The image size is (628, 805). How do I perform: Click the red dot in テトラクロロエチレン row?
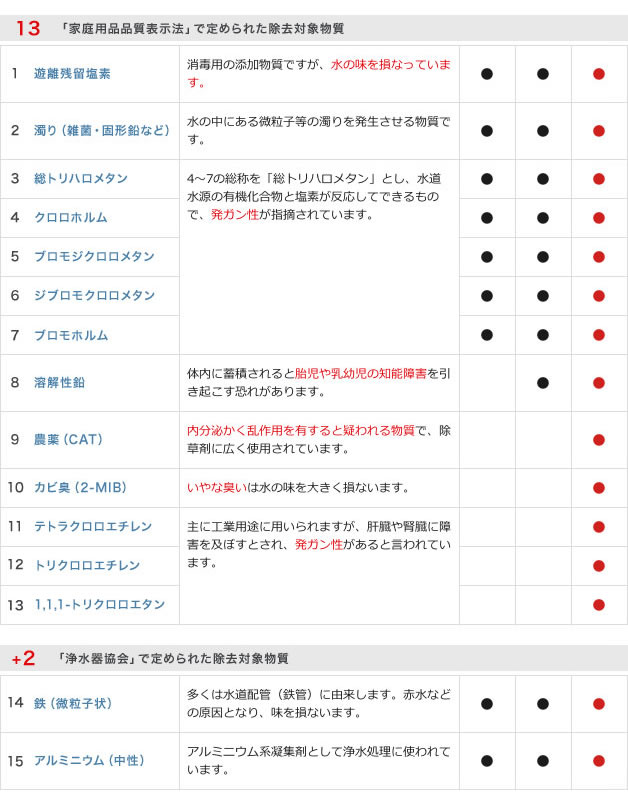click(x=599, y=526)
